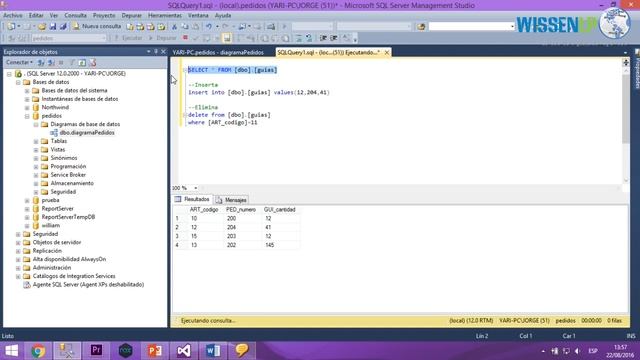
Task: Click the Ejecutar button
Action: point(128,38)
